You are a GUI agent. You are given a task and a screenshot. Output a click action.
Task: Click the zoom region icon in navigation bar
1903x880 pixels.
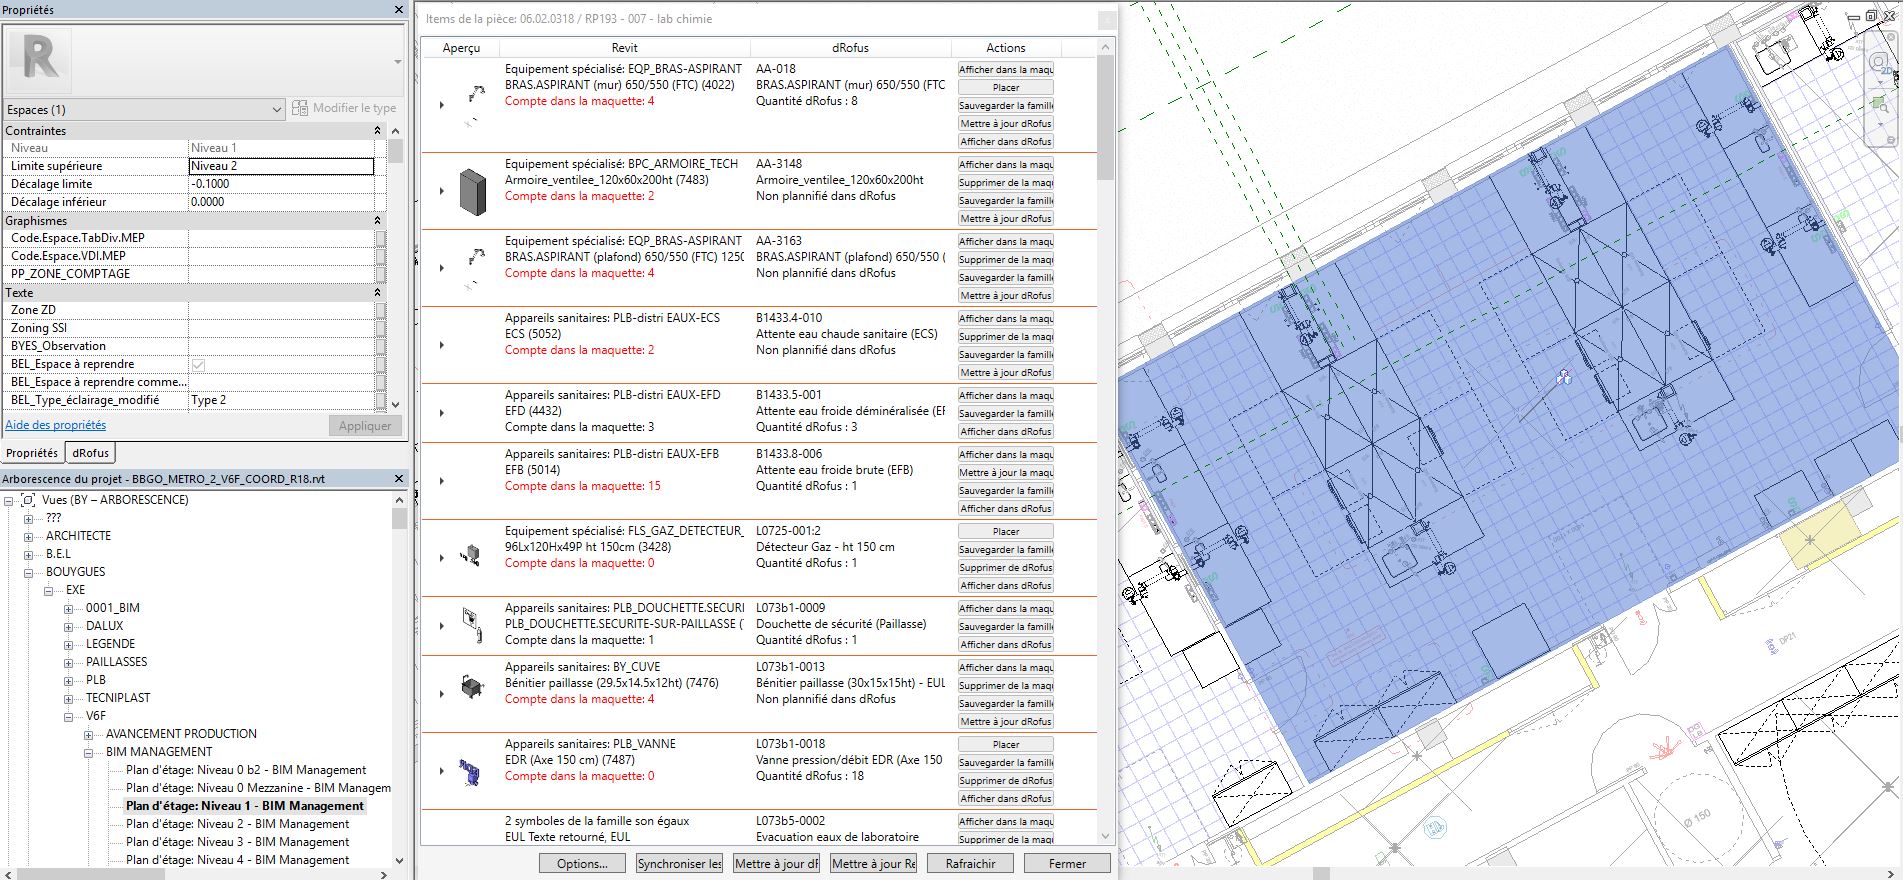point(1881,104)
